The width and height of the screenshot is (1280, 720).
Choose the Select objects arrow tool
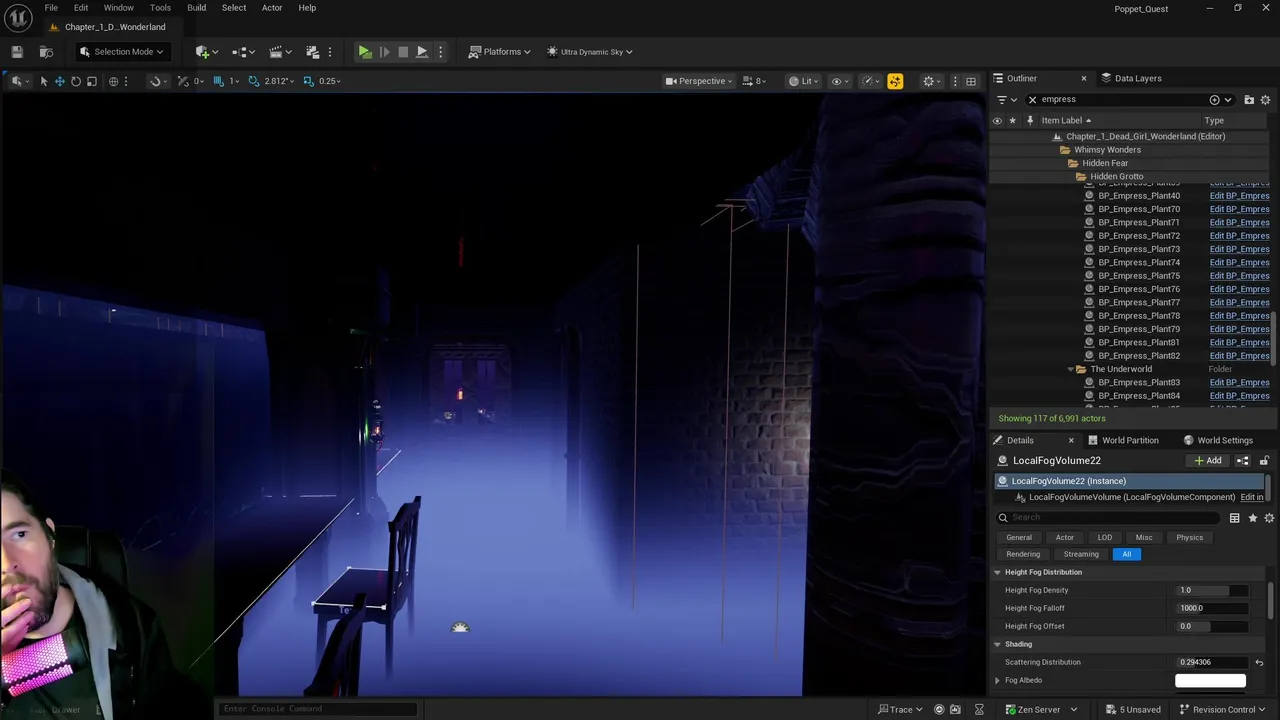[43, 81]
